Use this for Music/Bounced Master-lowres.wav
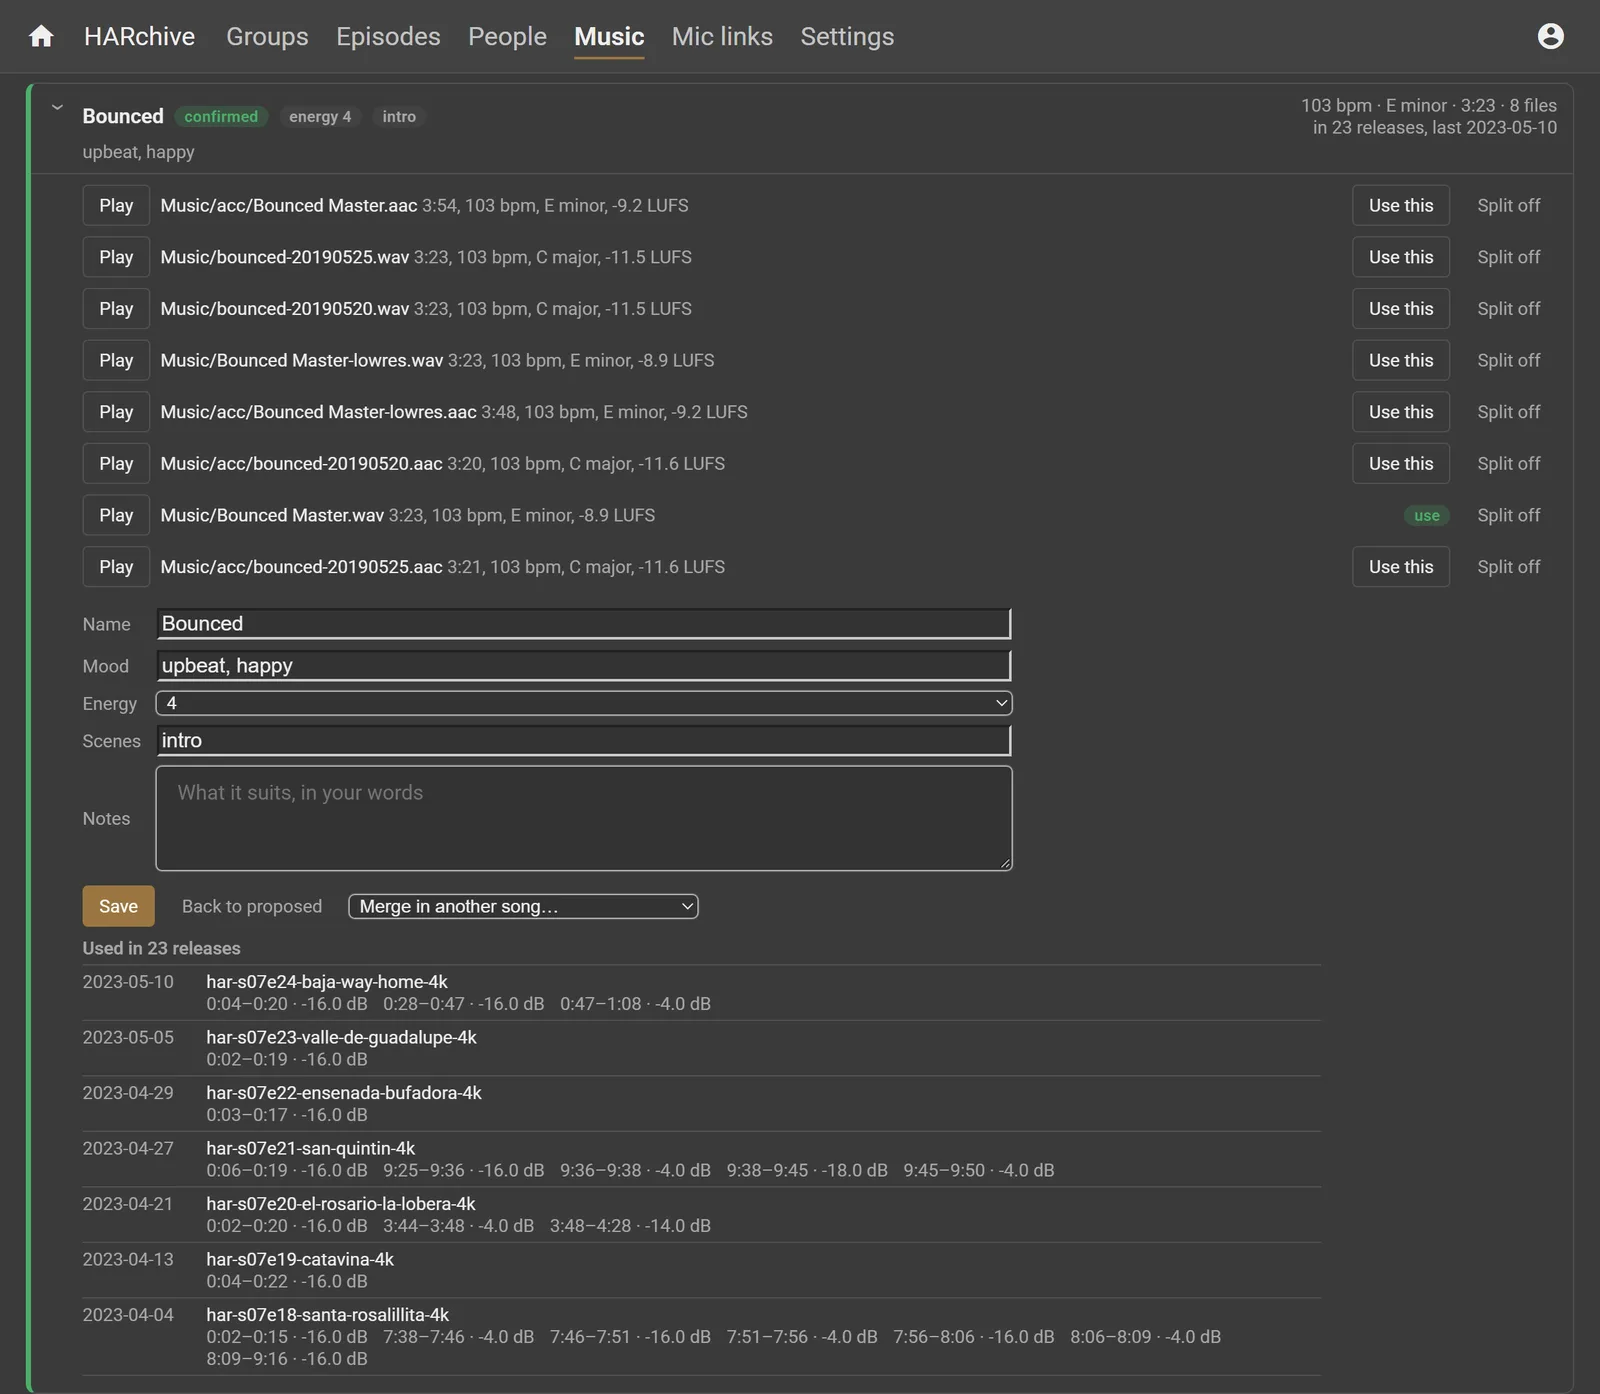This screenshot has height=1394, width=1600. [x=1401, y=360]
